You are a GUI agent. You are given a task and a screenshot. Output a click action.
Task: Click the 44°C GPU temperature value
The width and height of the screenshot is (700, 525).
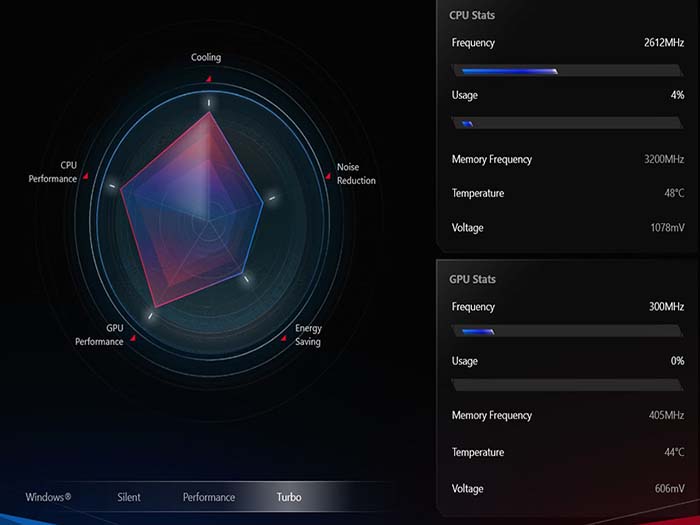(674, 452)
